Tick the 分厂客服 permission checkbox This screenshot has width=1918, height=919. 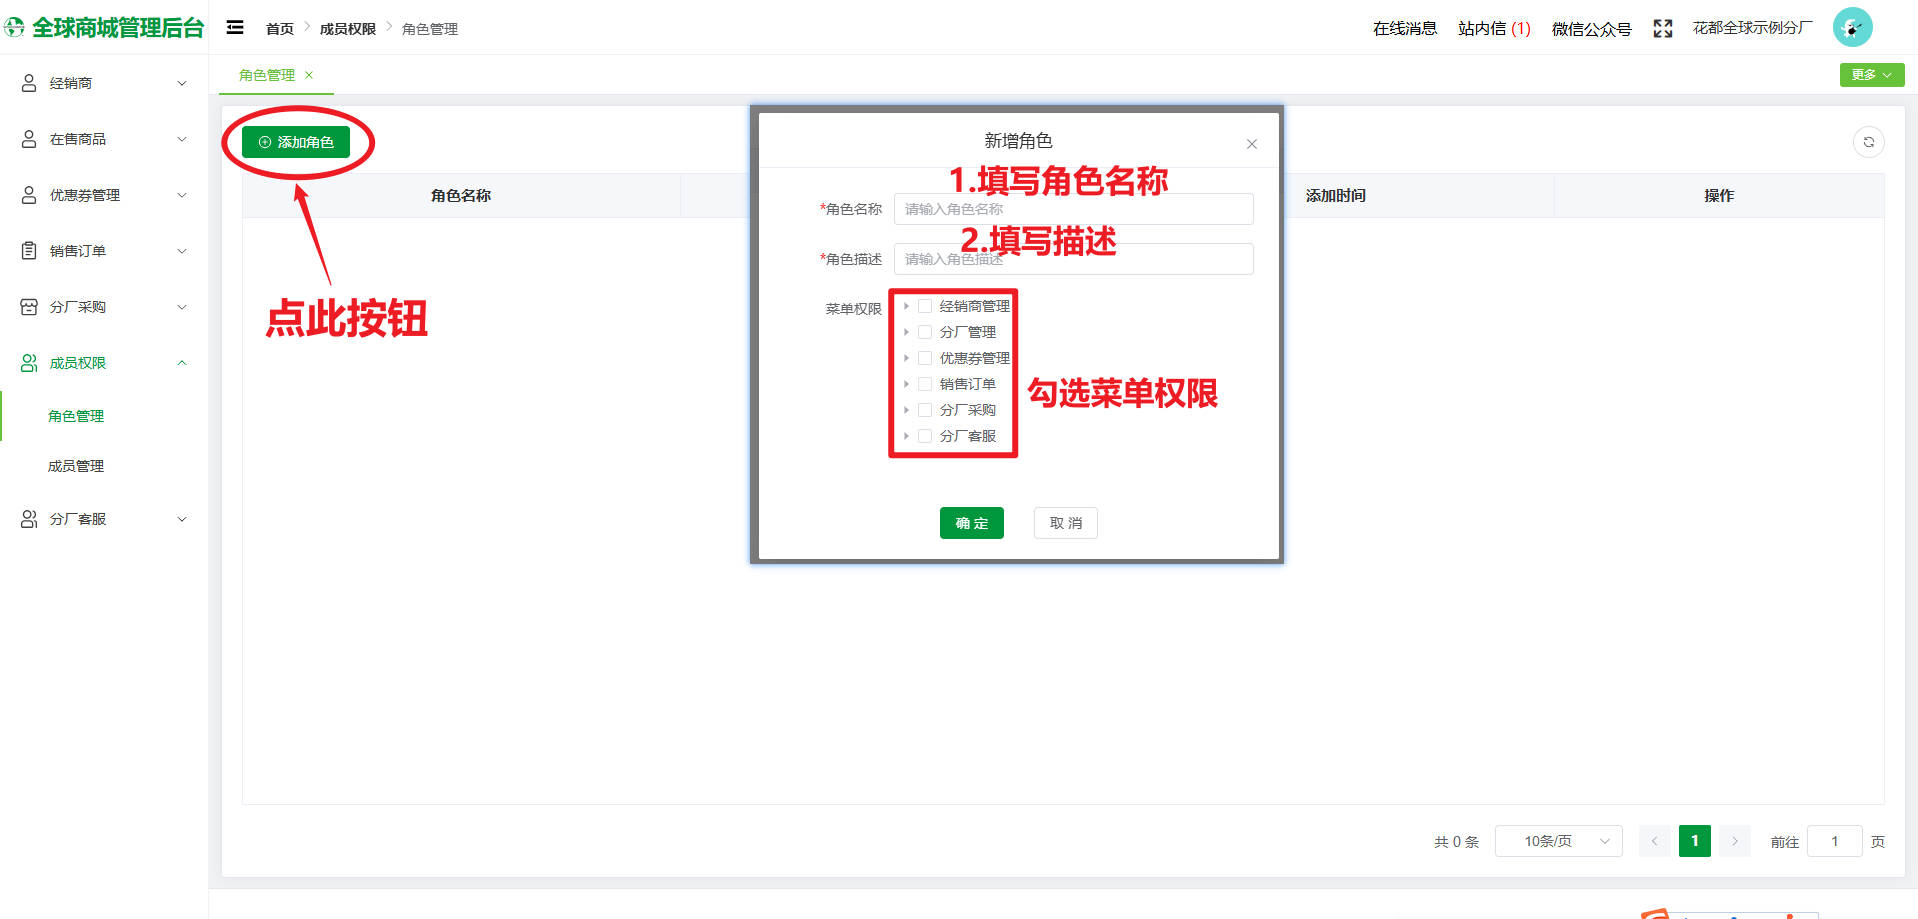925,436
